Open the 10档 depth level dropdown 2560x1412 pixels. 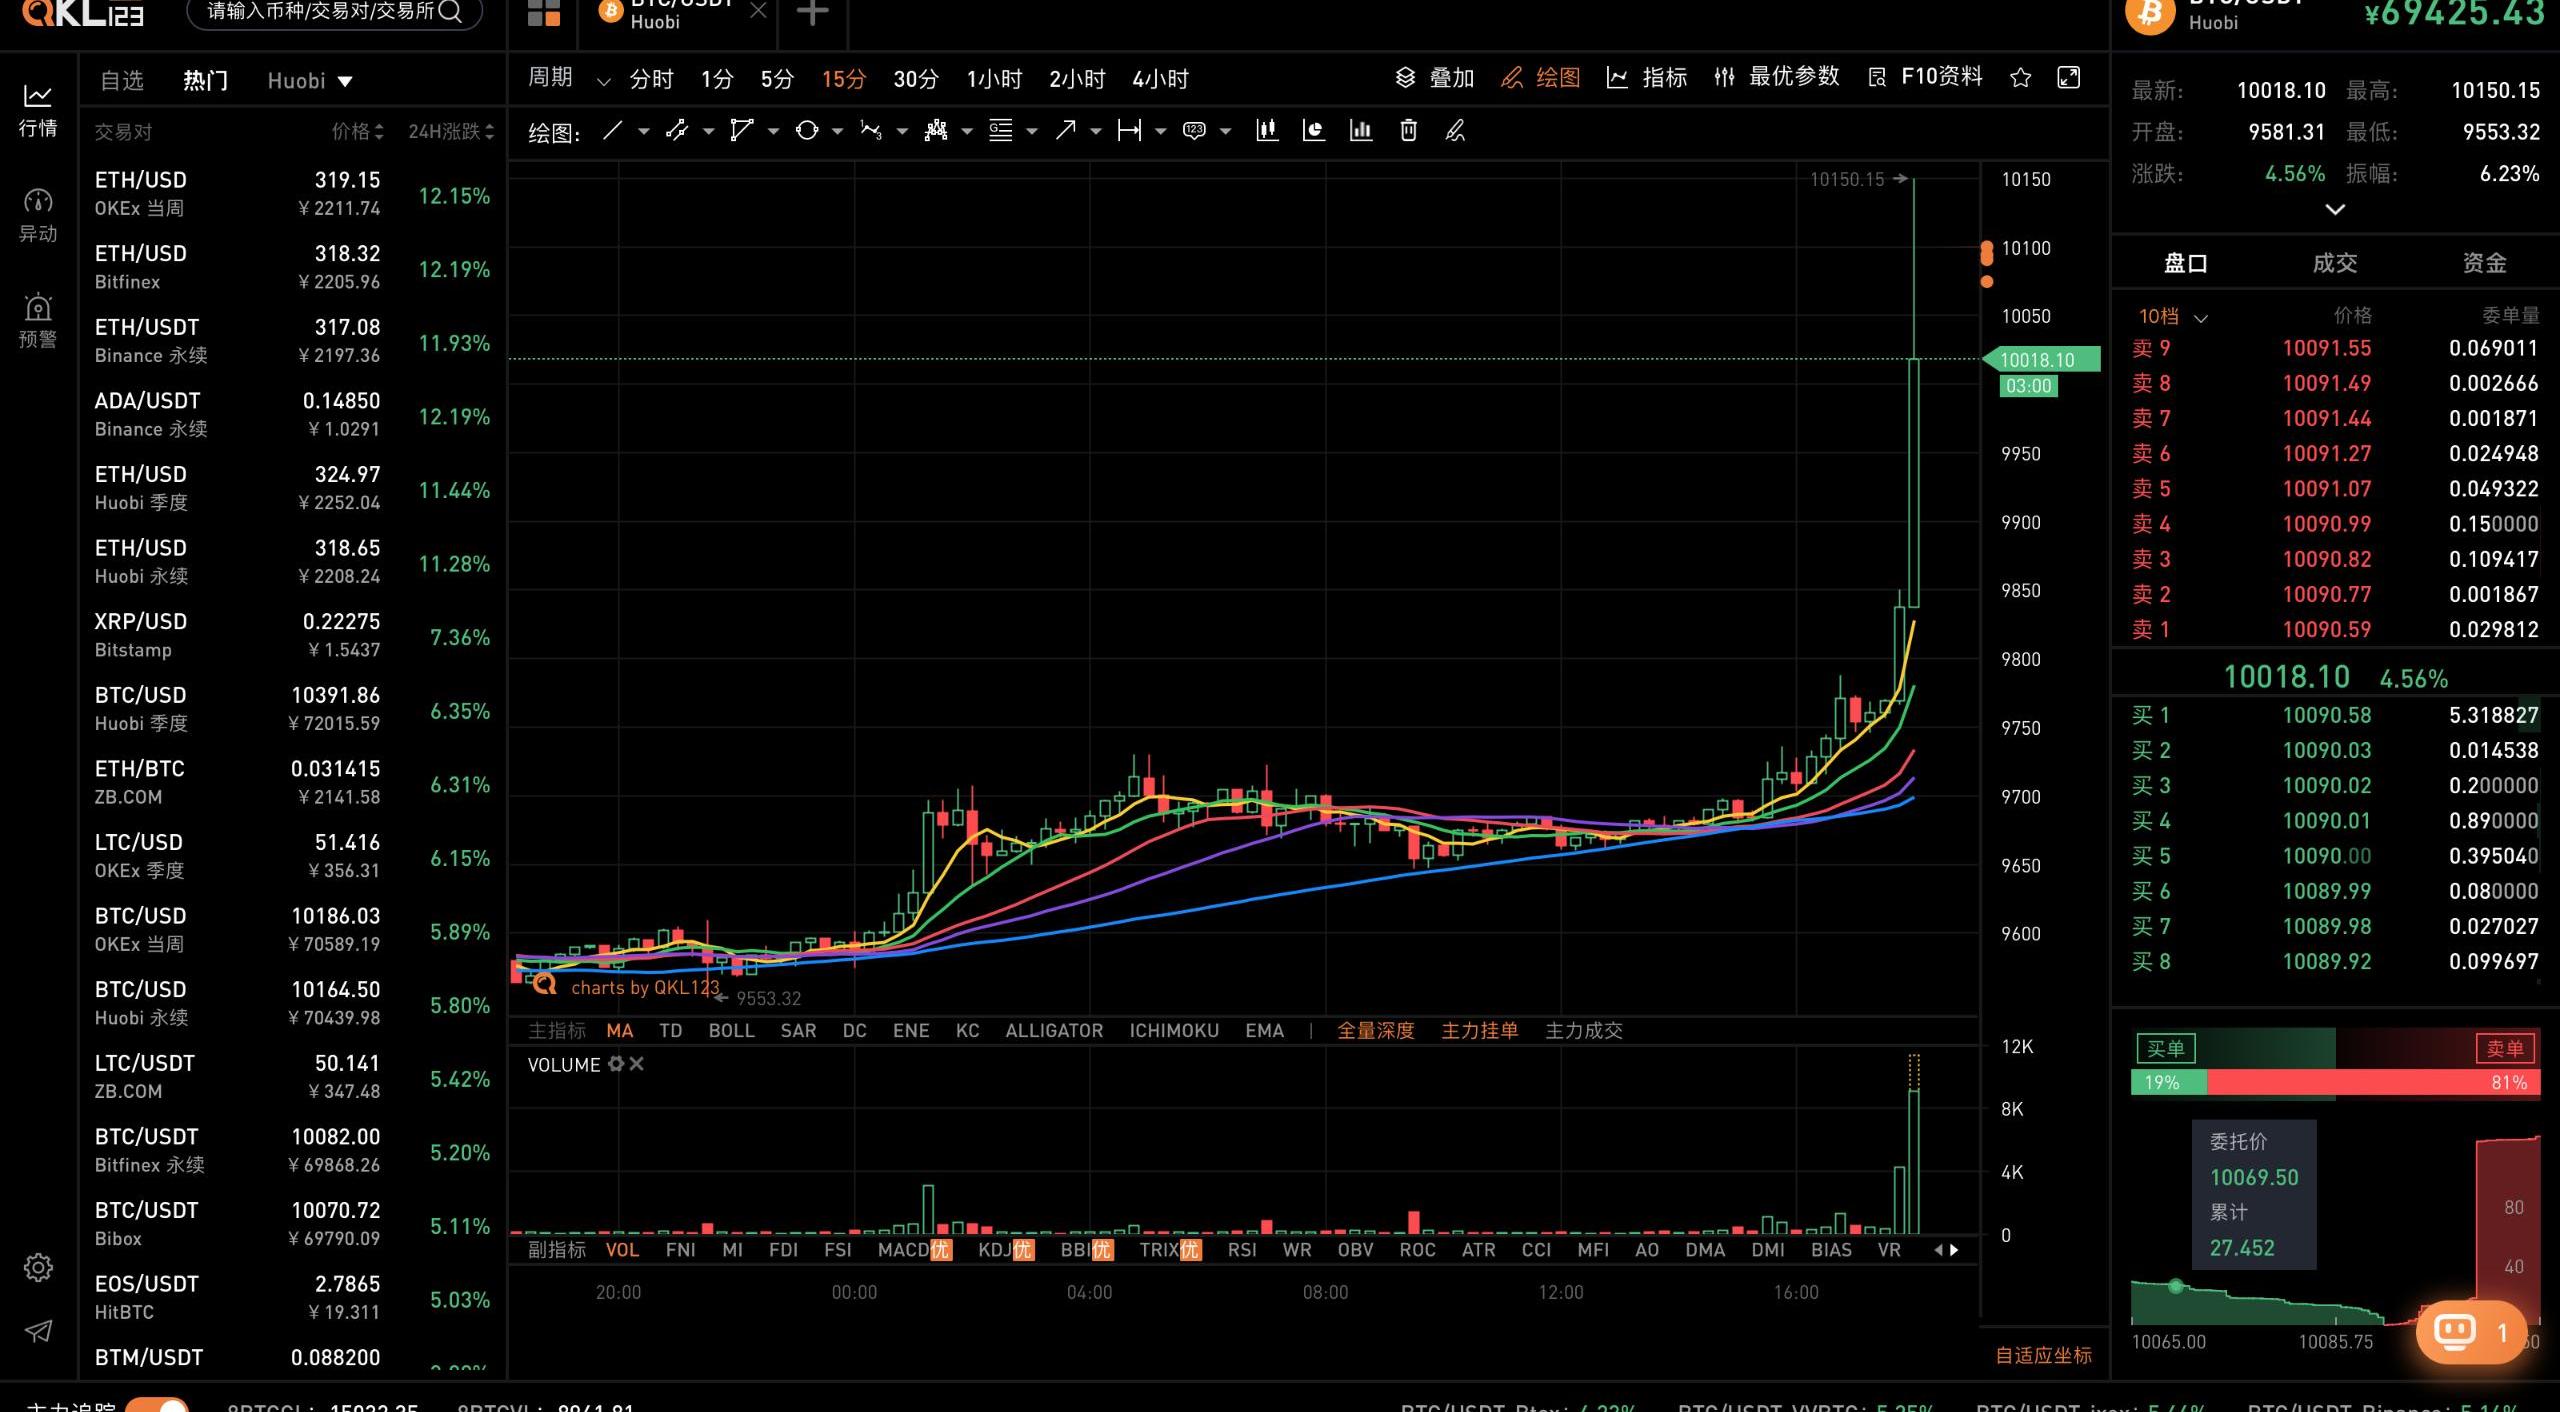pos(2172,316)
